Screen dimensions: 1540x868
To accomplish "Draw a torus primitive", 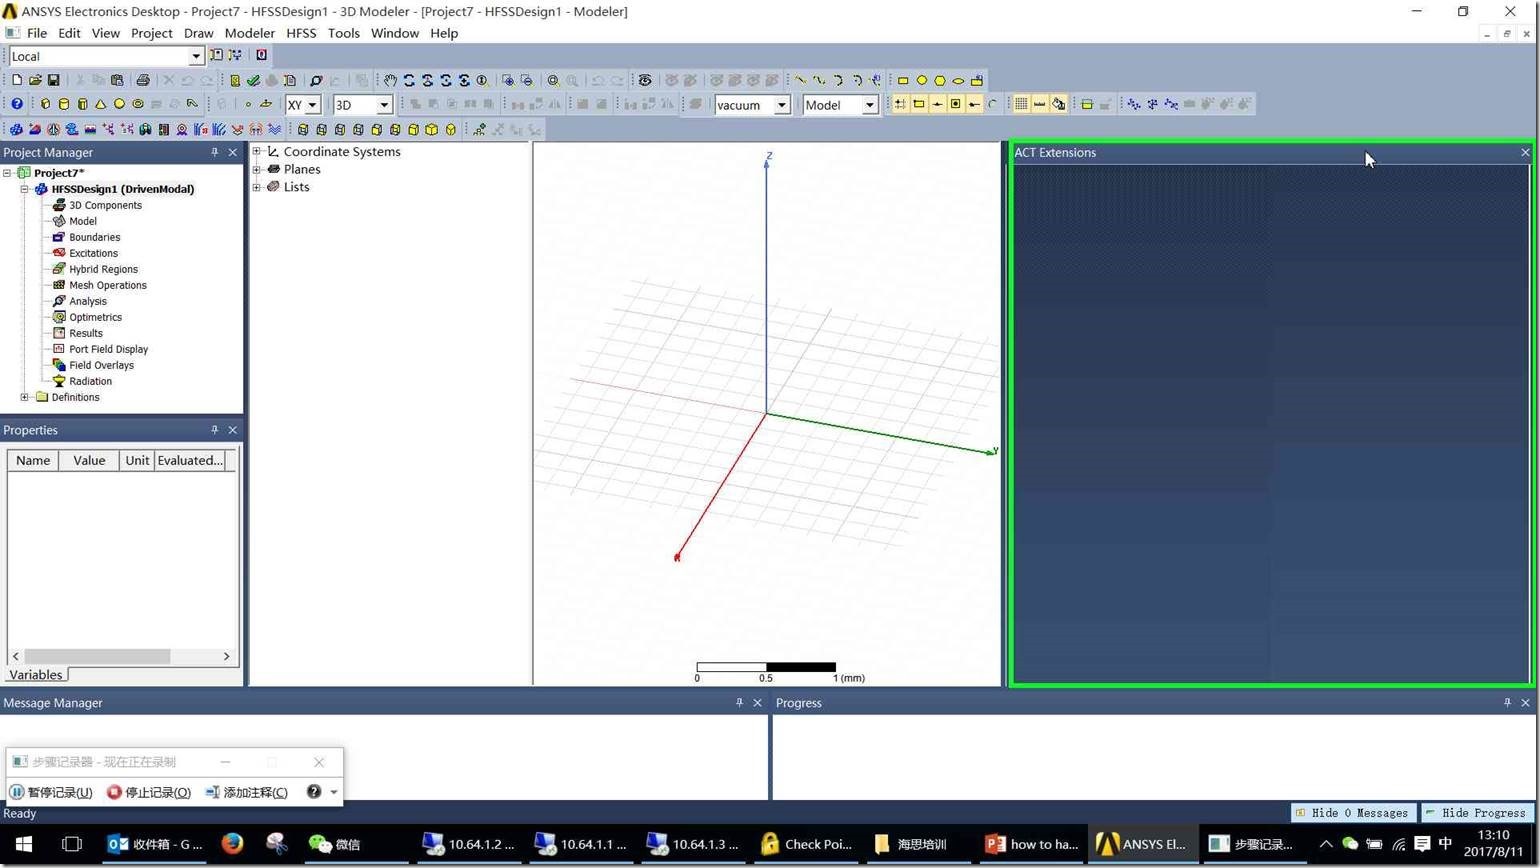I will click(138, 104).
